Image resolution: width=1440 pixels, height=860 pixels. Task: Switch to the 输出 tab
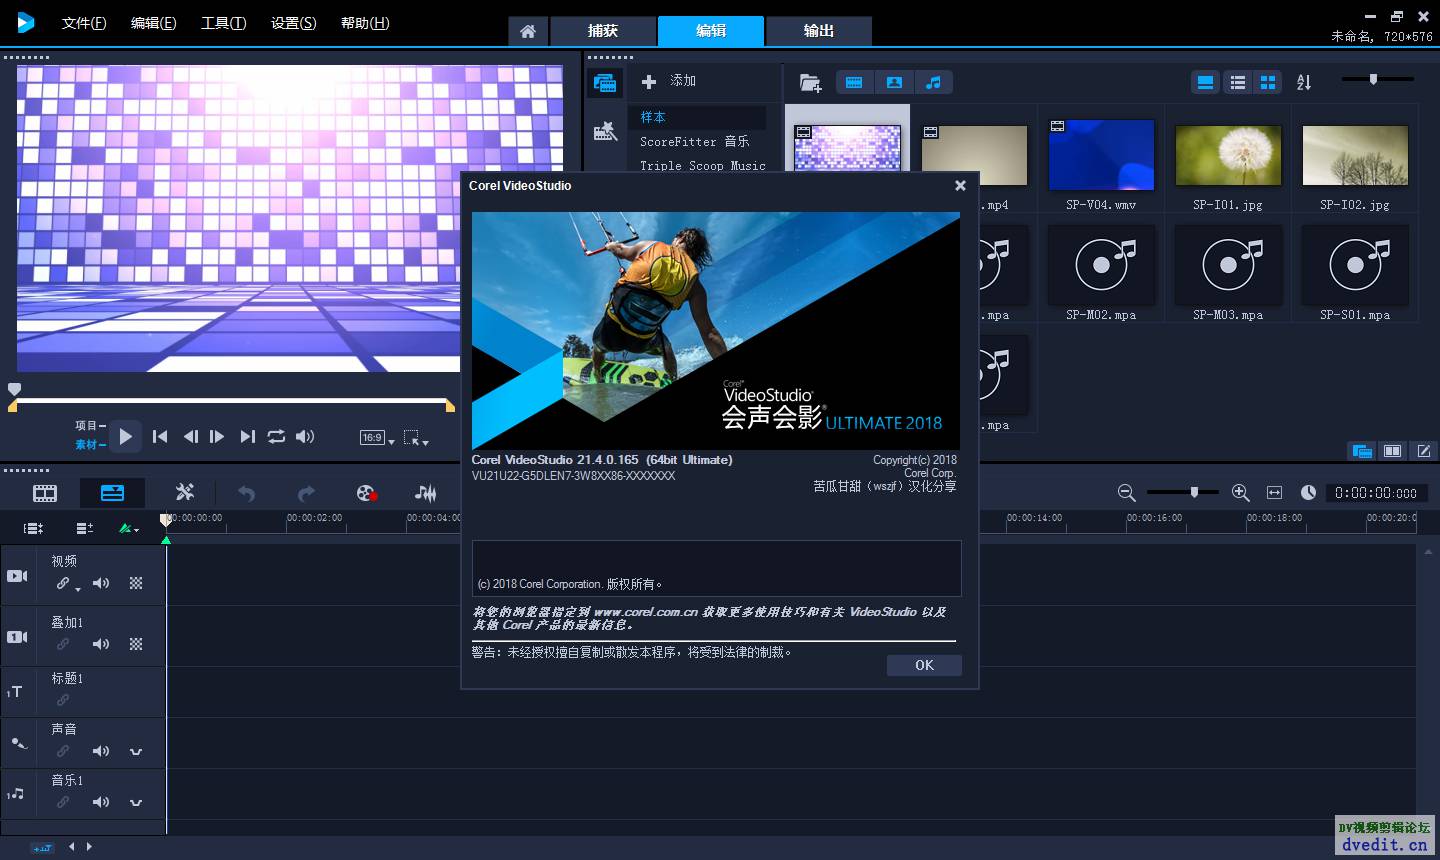(819, 31)
